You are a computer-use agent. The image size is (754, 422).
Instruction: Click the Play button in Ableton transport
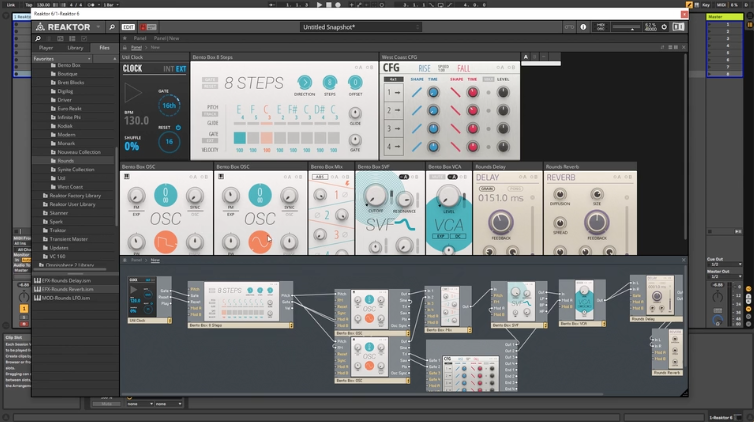319,4
